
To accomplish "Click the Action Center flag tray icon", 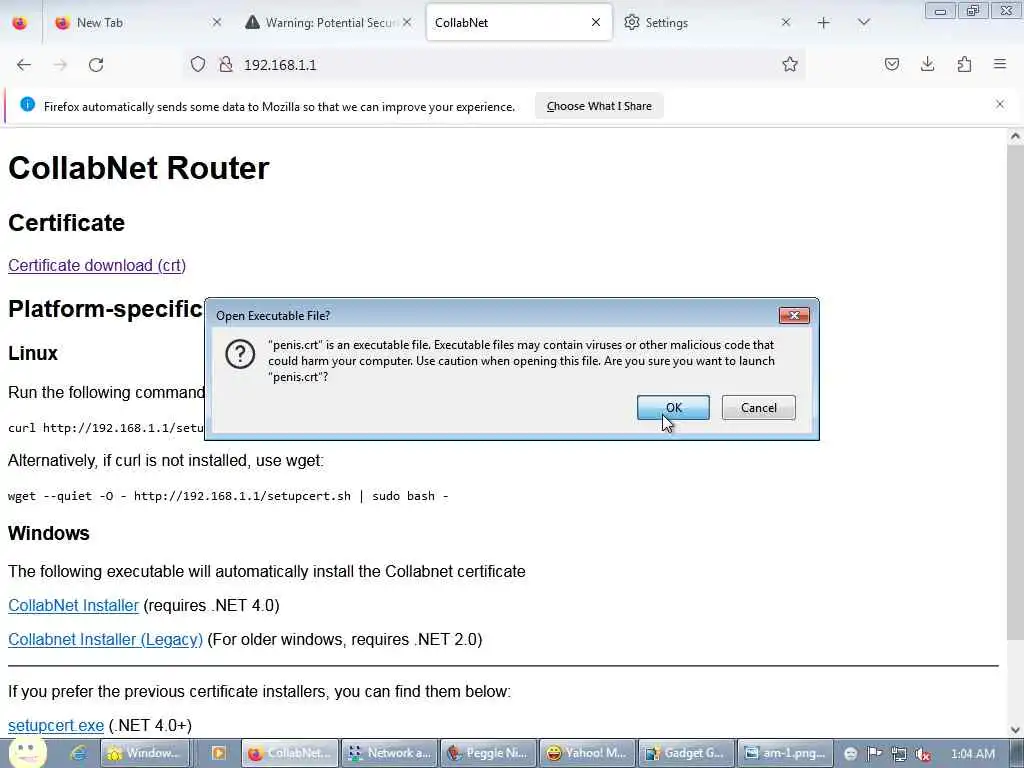I will tap(874, 754).
